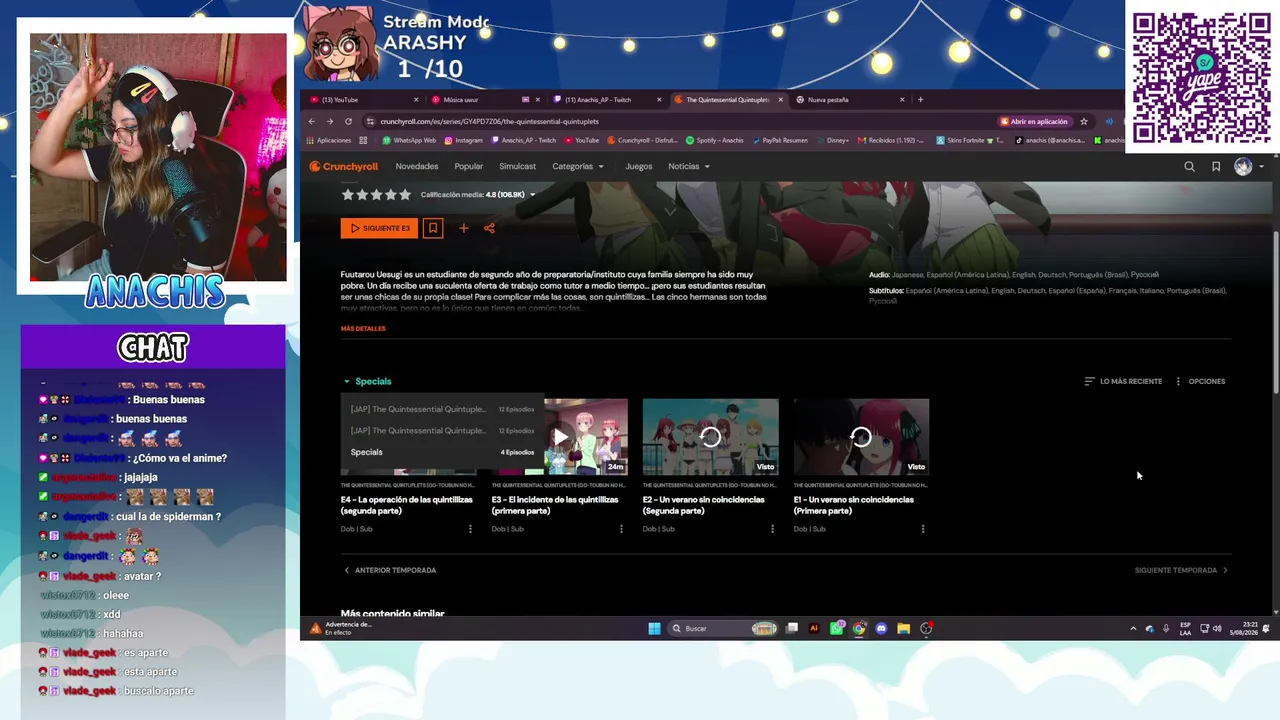The height and width of the screenshot is (720, 1280).
Task: Reload the Crunchyroll page
Action: (x=348, y=122)
